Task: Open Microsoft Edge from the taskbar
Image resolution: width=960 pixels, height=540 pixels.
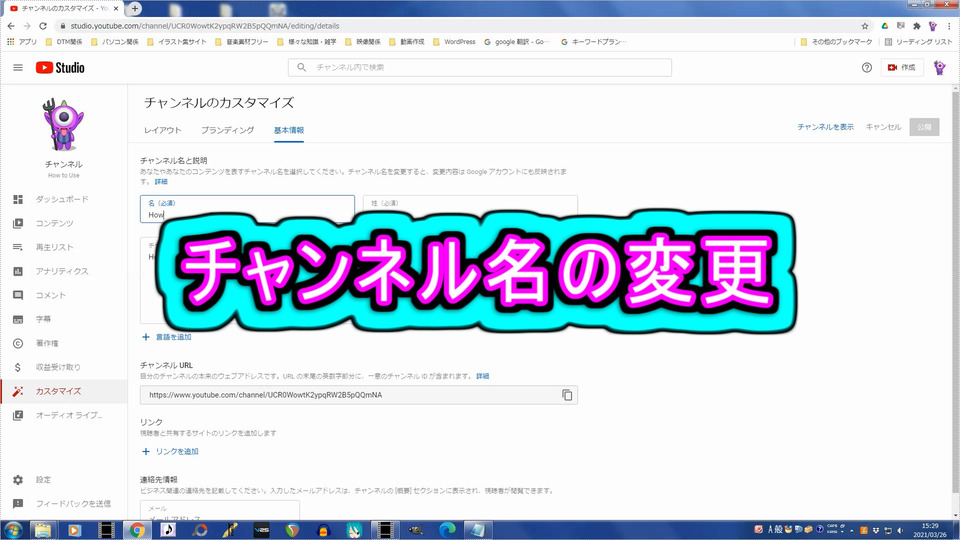Action: (448, 530)
